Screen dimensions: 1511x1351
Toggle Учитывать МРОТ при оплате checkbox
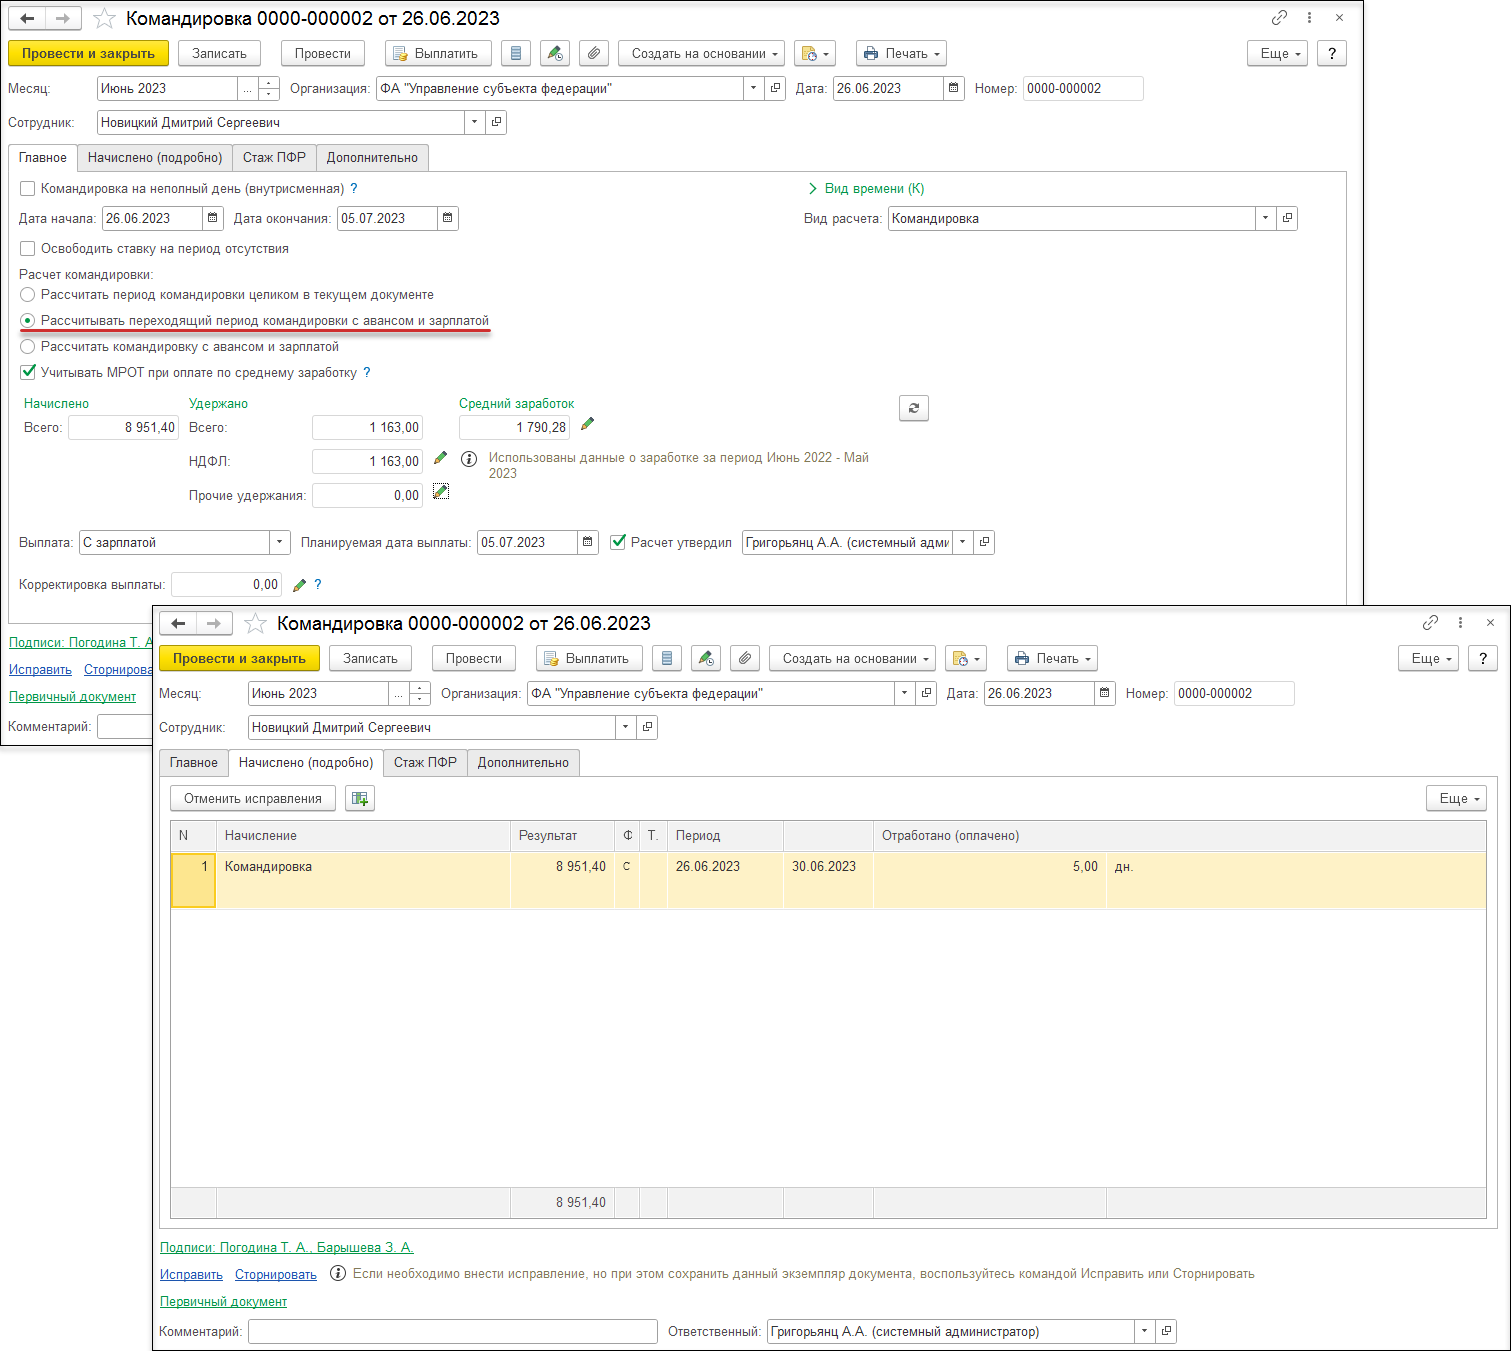(28, 372)
